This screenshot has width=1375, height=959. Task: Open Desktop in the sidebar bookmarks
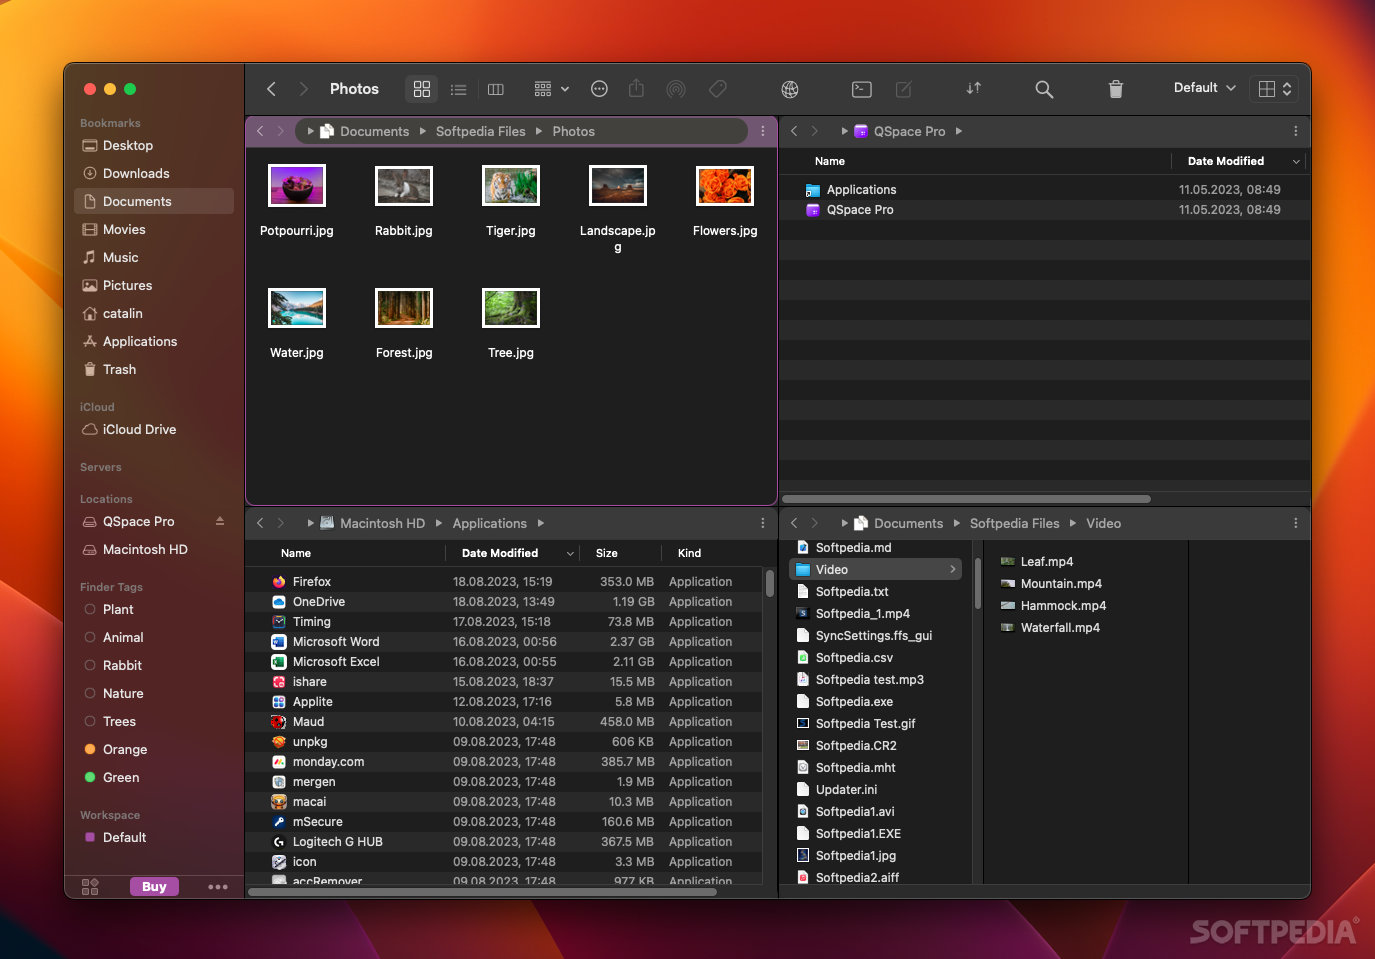(x=154, y=145)
